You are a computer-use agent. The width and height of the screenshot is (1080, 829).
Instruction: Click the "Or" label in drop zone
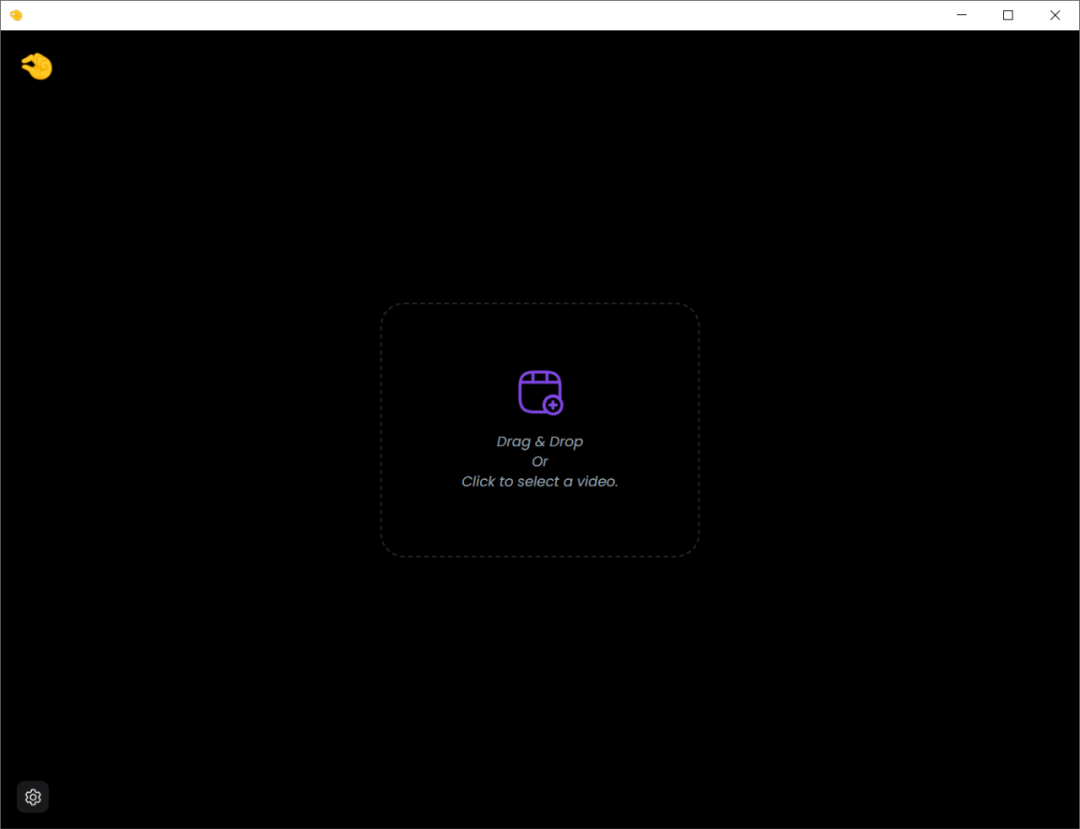tap(540, 461)
